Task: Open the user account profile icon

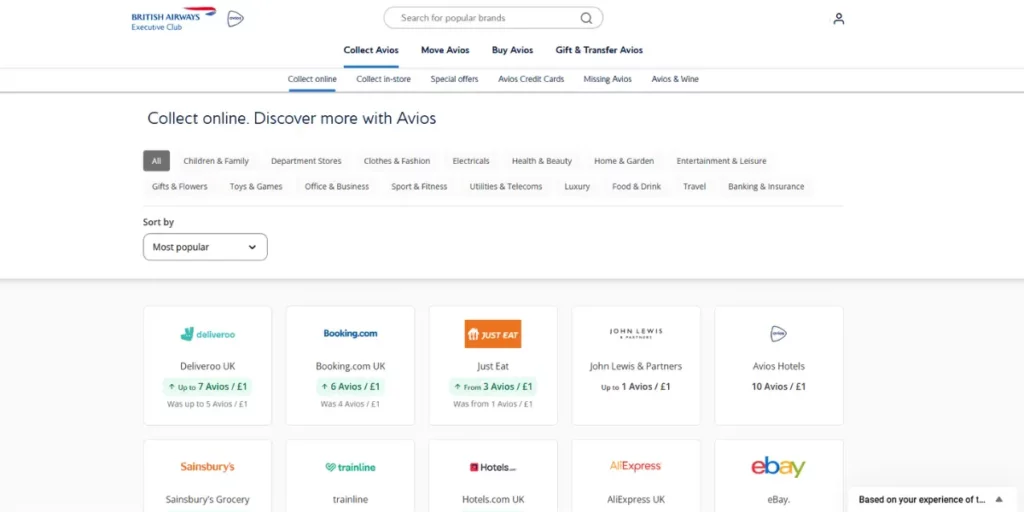Action: (838, 18)
